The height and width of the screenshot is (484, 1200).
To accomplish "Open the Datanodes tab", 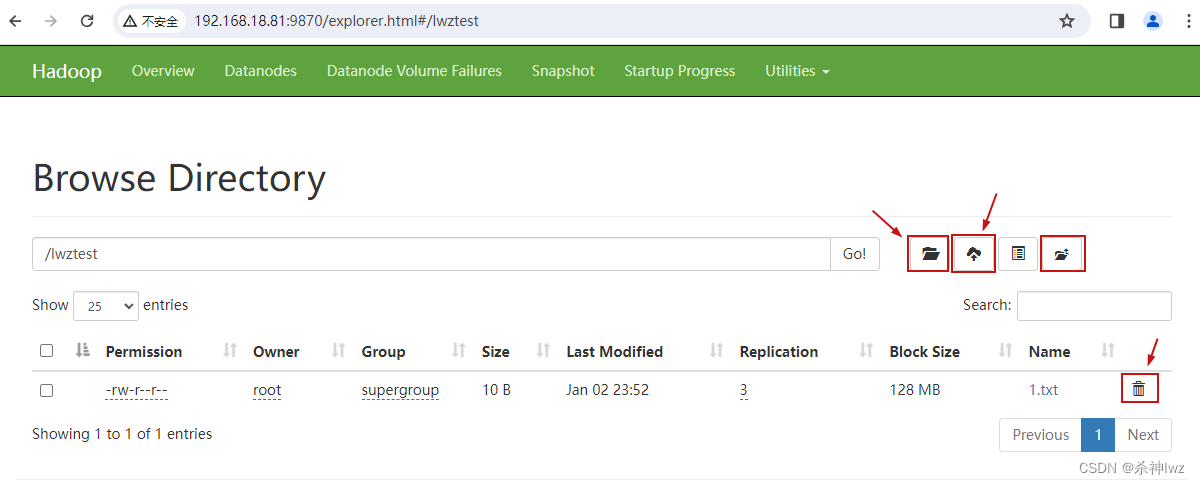I will click(x=260, y=71).
